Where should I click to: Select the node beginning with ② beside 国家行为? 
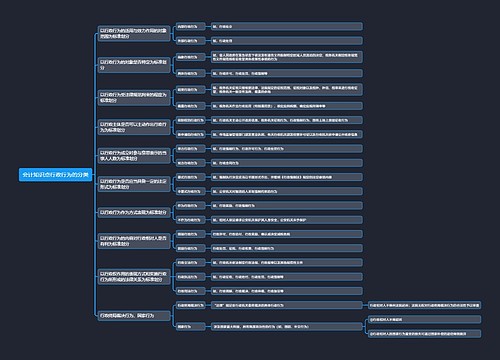[424, 334]
